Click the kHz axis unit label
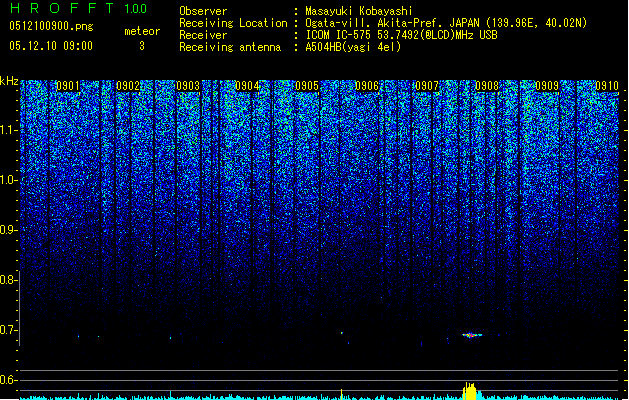This screenshot has width=629, height=400. click(9, 81)
